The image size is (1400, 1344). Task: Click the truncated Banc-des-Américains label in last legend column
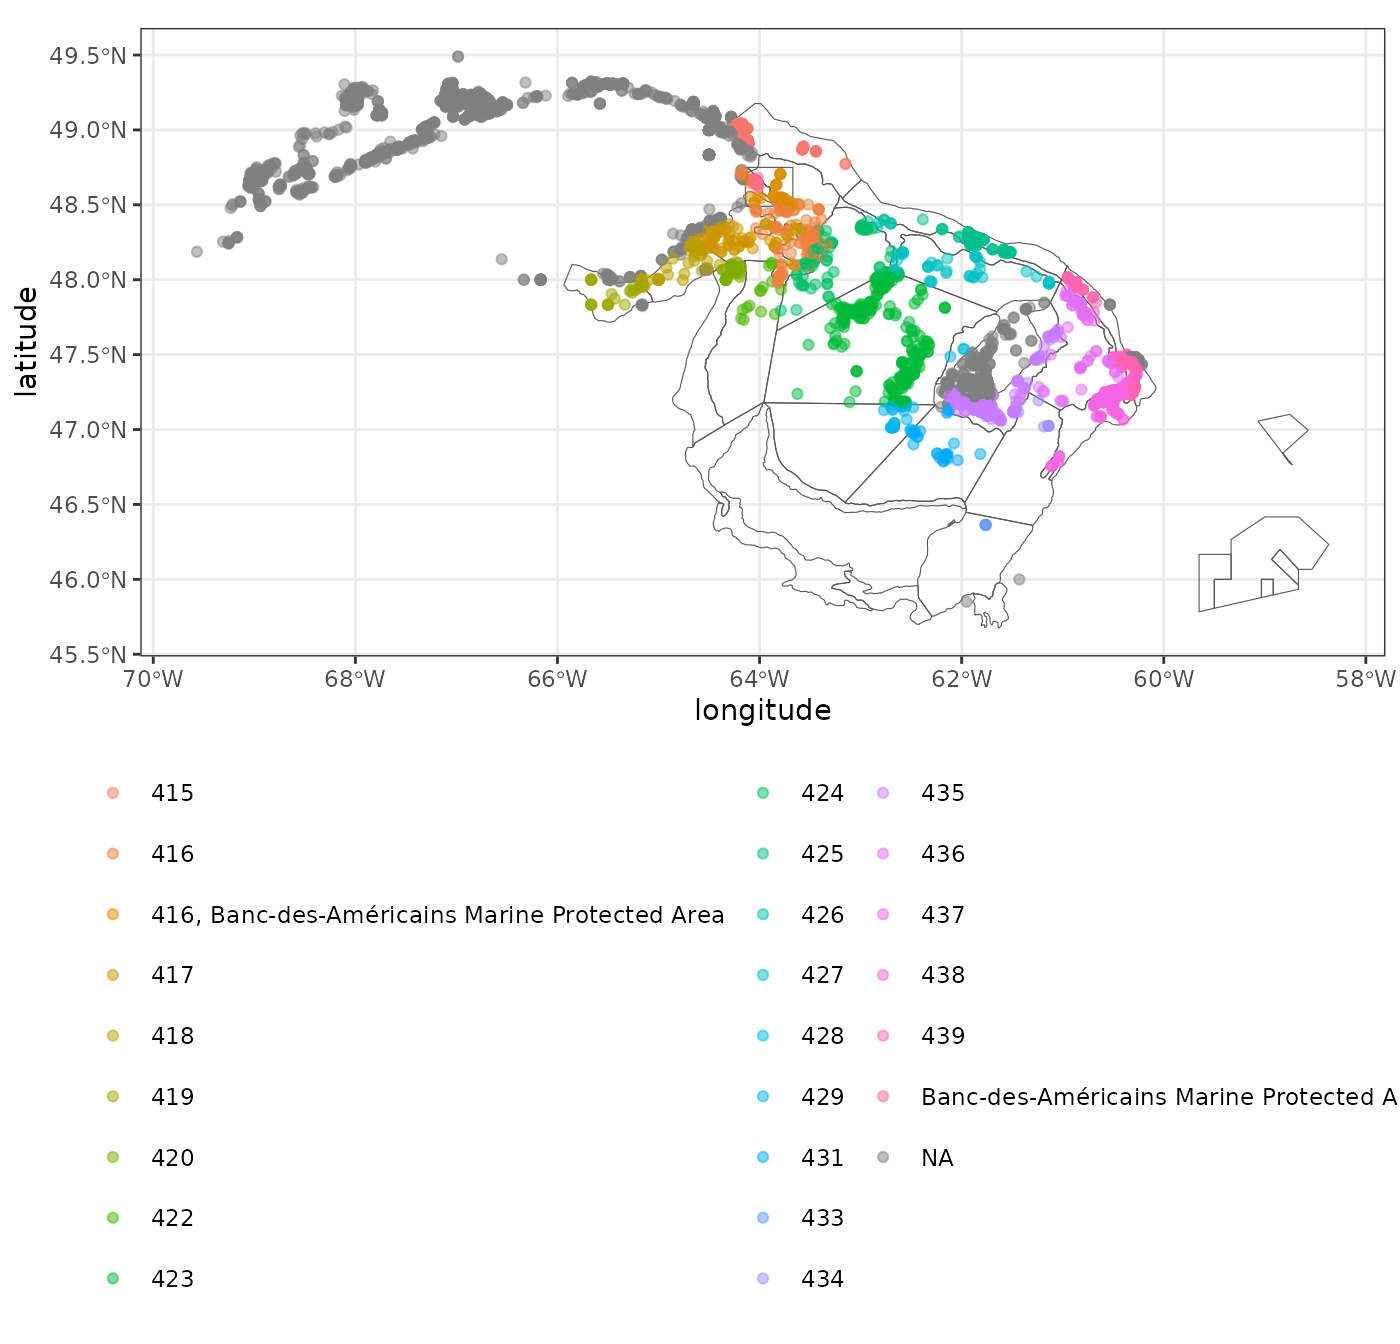click(1158, 1097)
